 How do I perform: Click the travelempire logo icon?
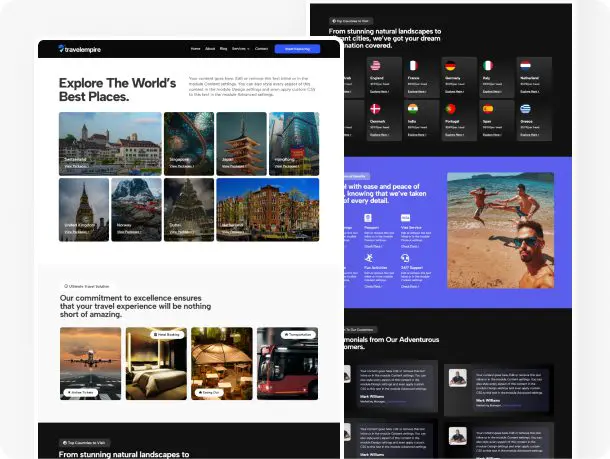point(61,49)
